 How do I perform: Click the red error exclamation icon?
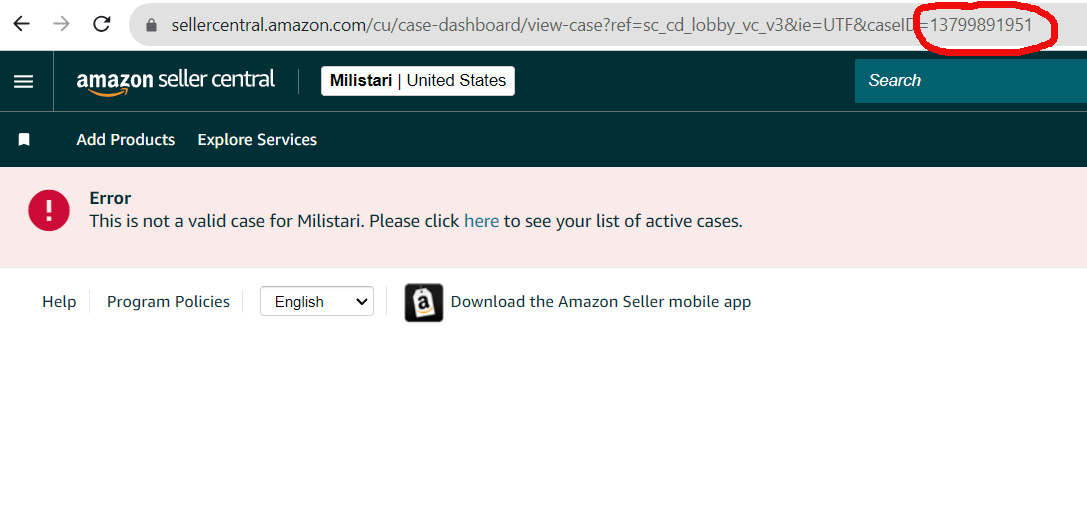(x=49, y=210)
